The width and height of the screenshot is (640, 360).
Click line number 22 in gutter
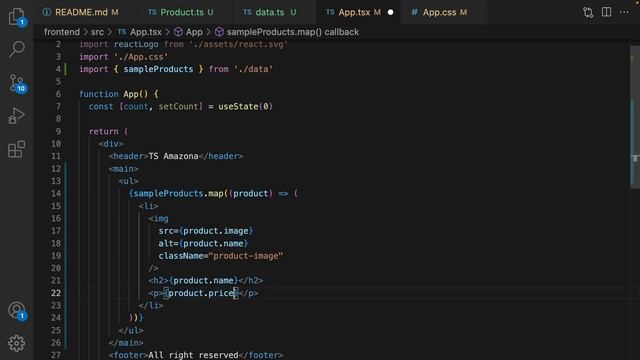pyautogui.click(x=56, y=293)
